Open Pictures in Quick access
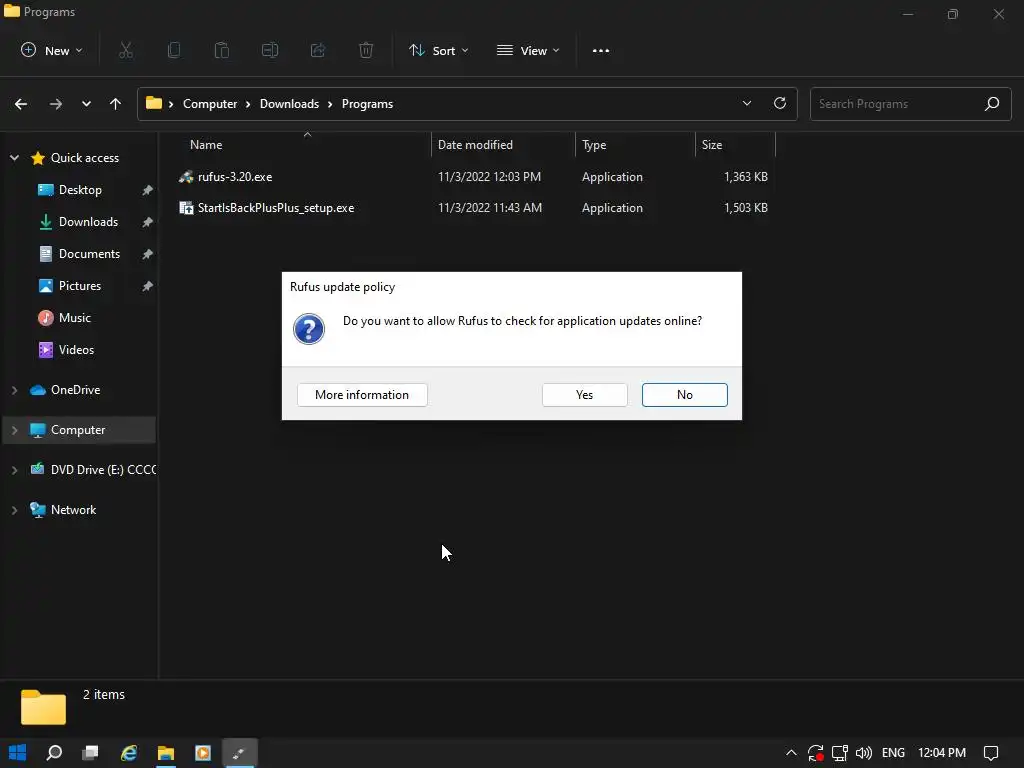 pyautogui.click(x=80, y=286)
